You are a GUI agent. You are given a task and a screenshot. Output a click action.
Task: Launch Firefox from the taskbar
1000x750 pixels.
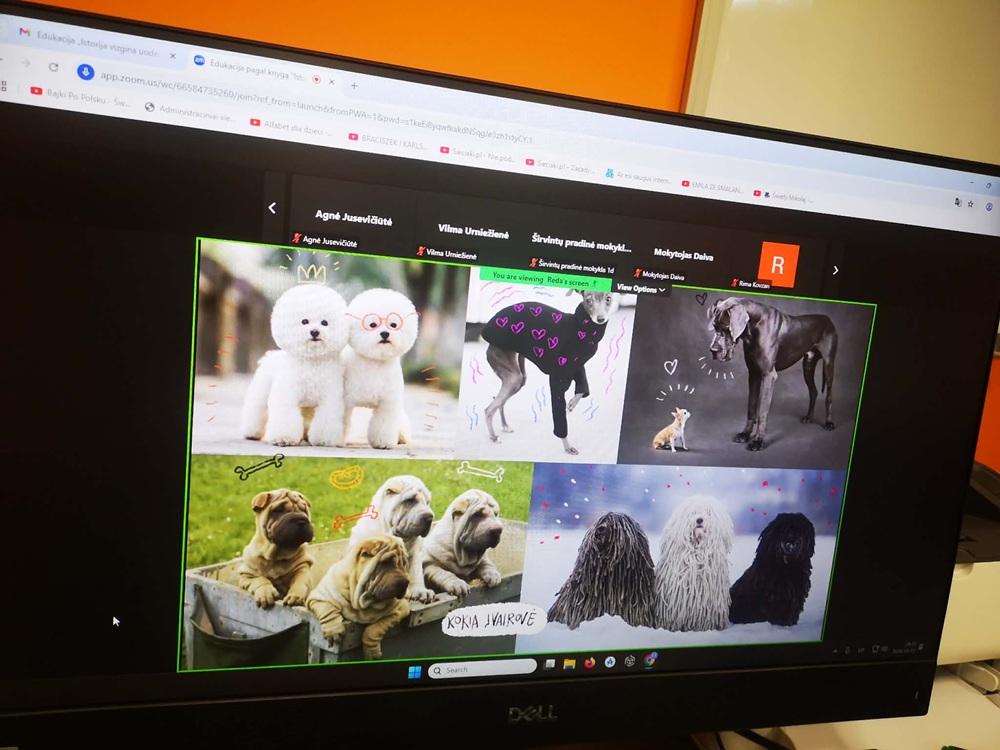589,662
